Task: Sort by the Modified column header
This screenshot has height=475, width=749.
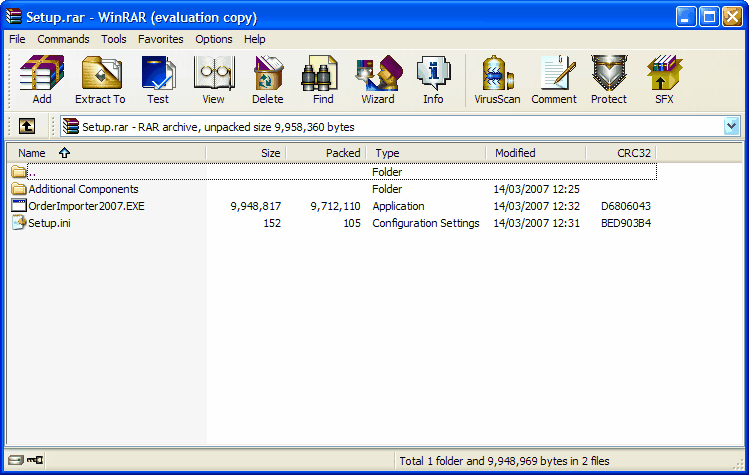Action: (x=536, y=153)
